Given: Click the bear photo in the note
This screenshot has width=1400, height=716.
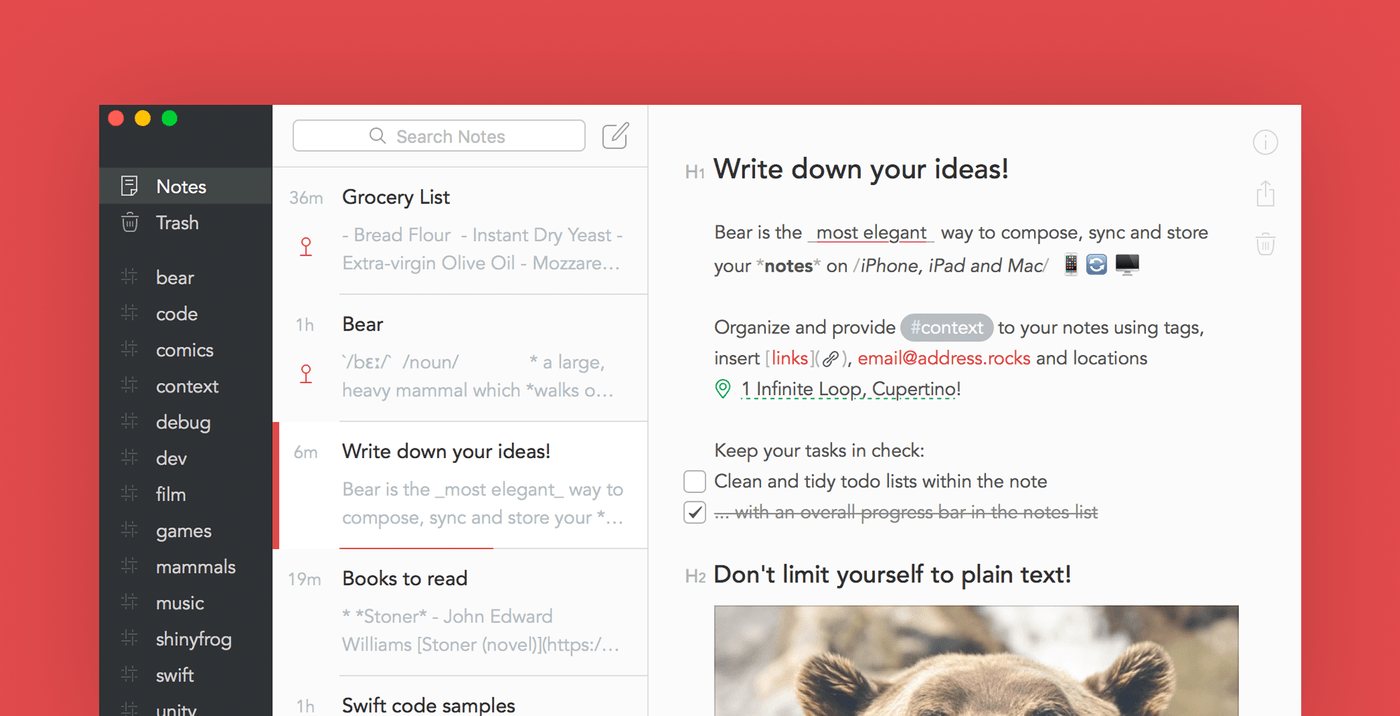Looking at the screenshot, I should point(976,661).
